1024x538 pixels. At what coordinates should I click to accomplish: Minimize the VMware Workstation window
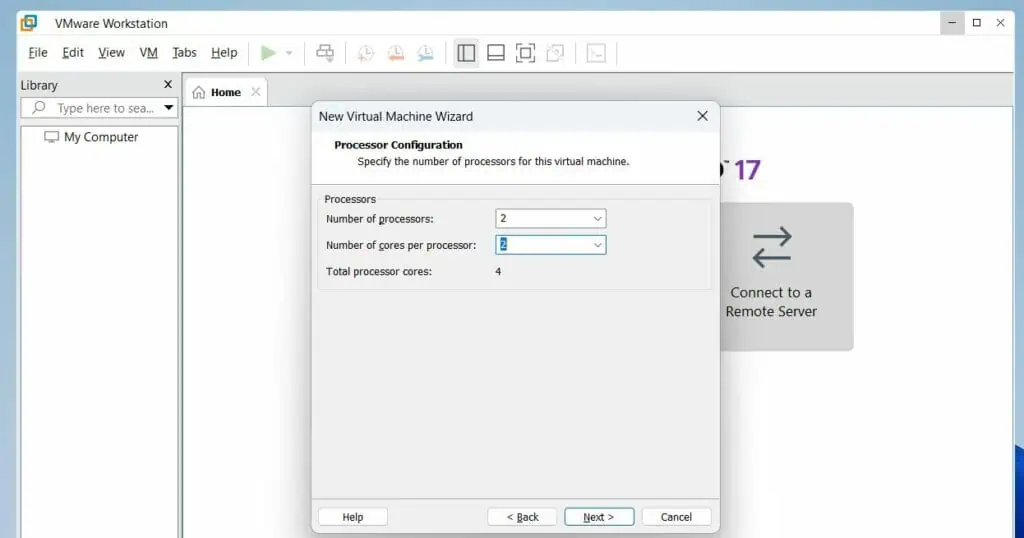coord(952,23)
